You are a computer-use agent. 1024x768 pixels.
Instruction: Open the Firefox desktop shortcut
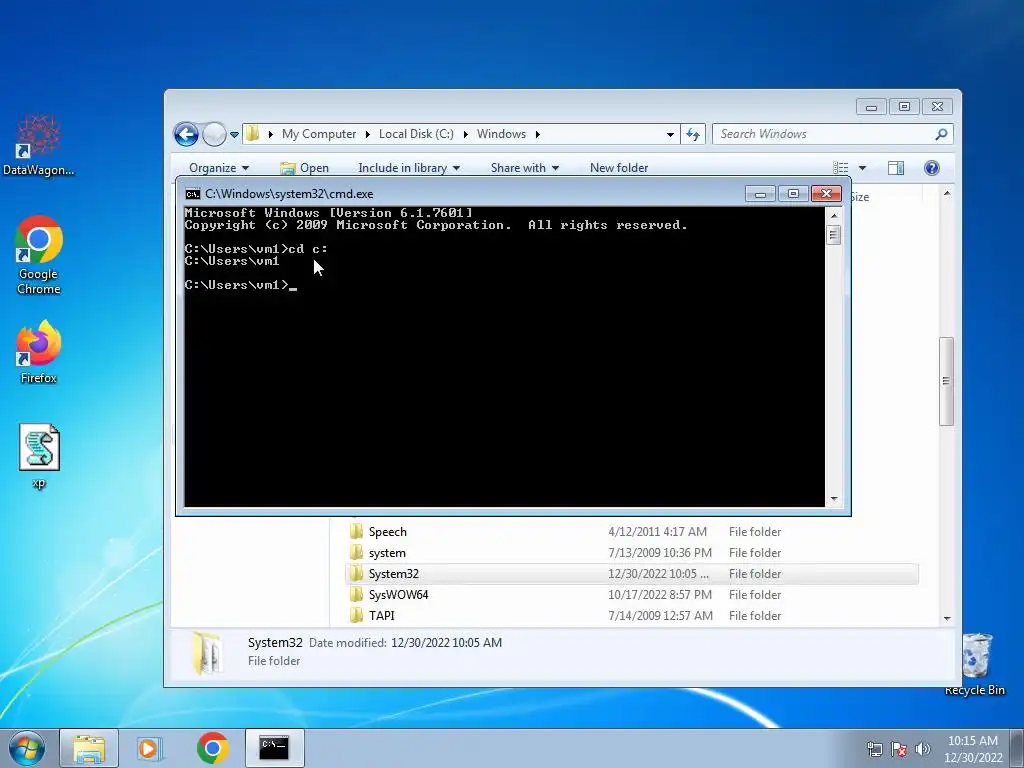pyautogui.click(x=39, y=351)
